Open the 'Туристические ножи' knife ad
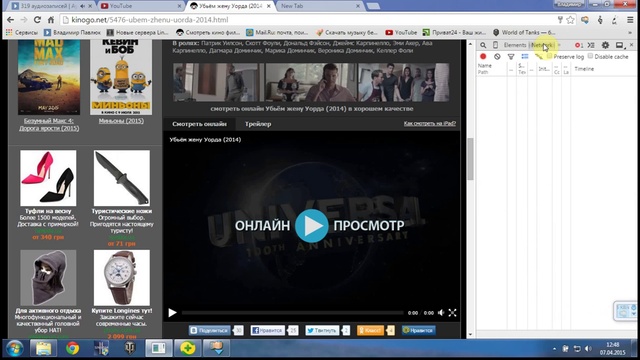The image size is (640, 360). 122,178
